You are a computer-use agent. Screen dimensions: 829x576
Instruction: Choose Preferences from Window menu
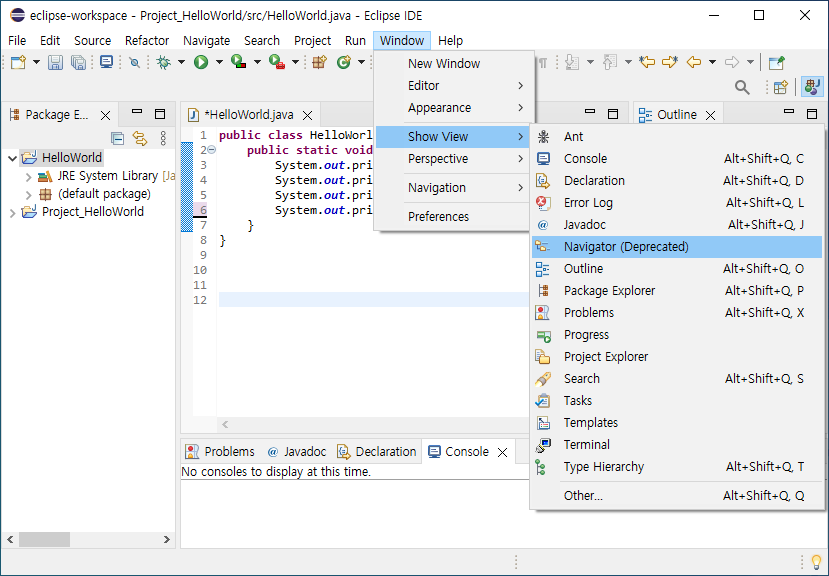click(x=454, y=216)
